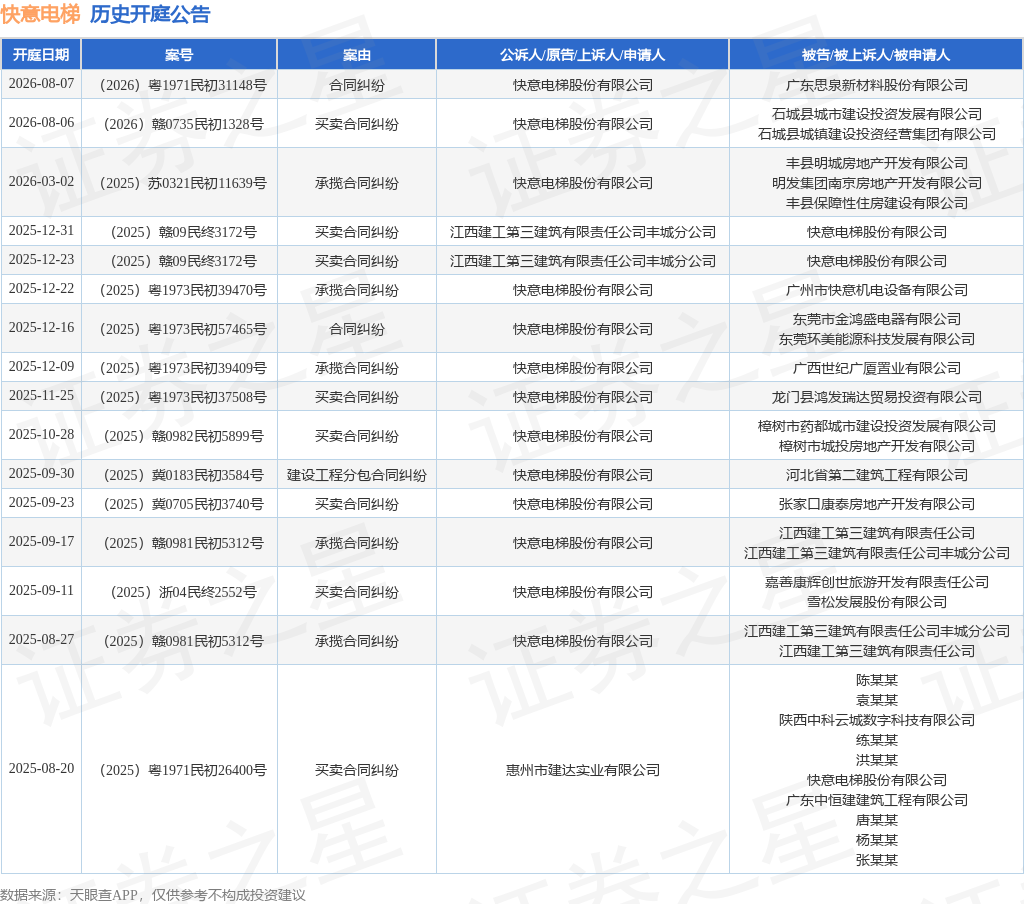Select case number (2026)粤1971民初31148号
The width and height of the screenshot is (1024, 904).
coord(183,85)
